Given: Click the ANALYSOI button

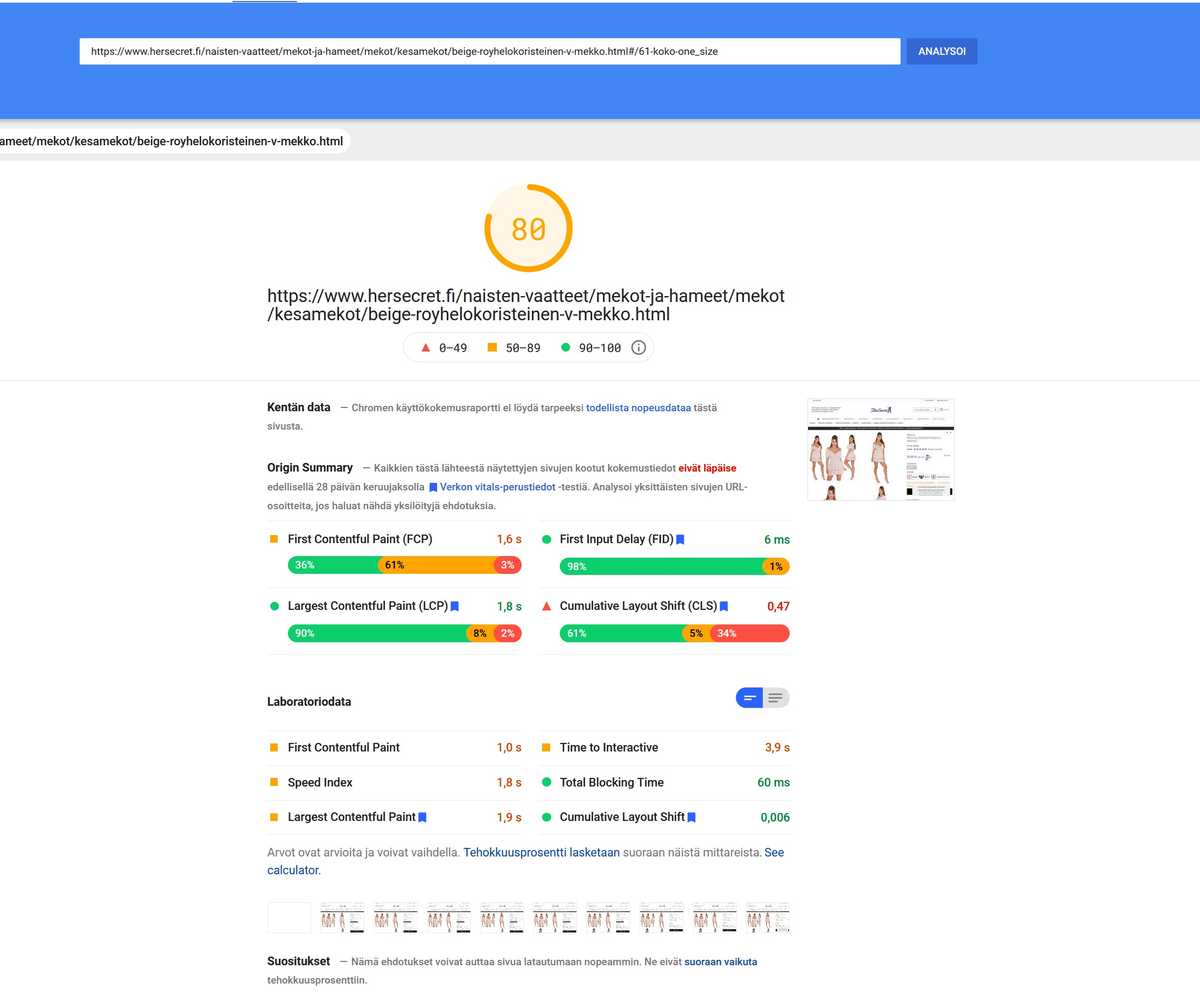Looking at the screenshot, I should click(x=941, y=51).
